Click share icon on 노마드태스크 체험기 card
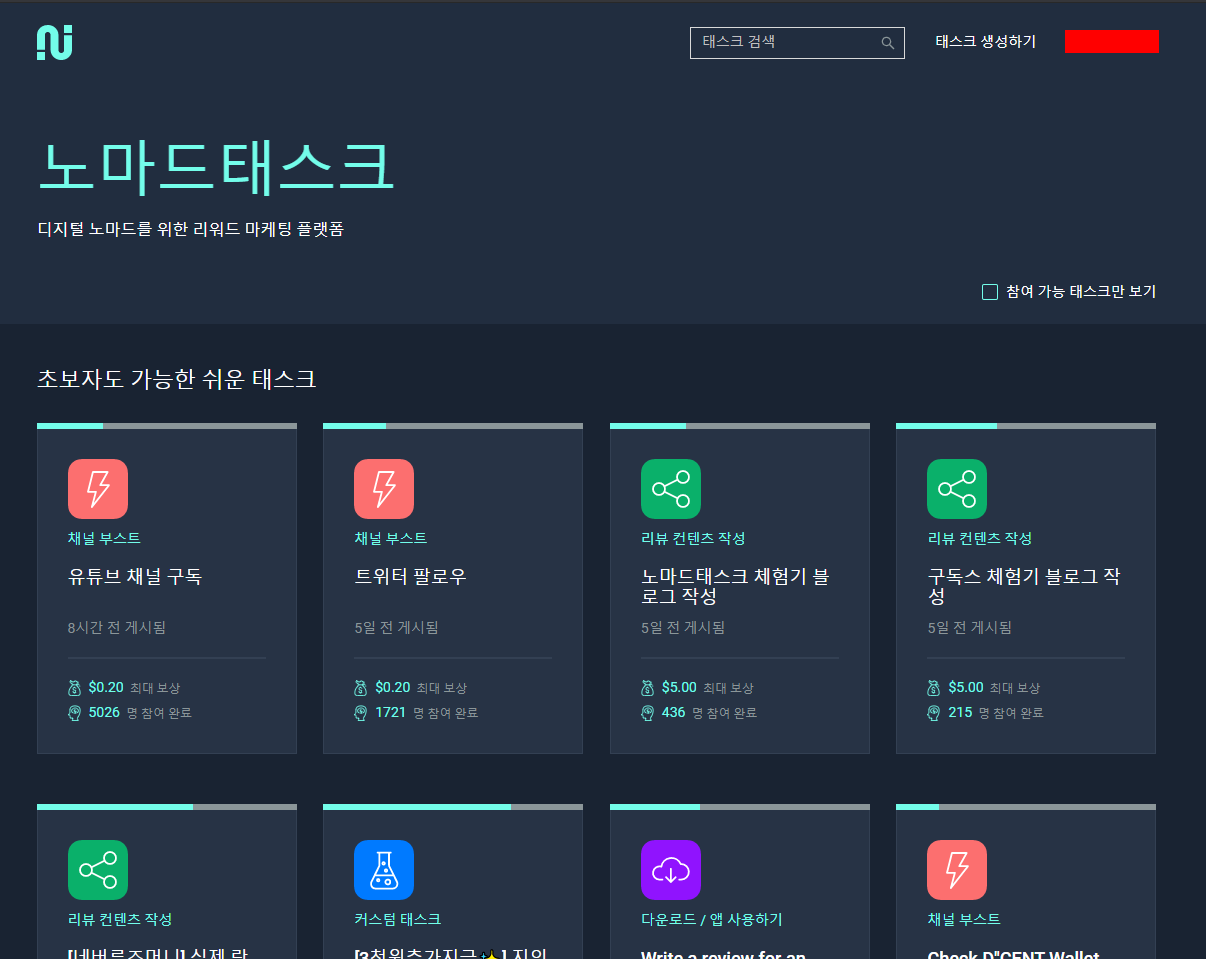 671,489
